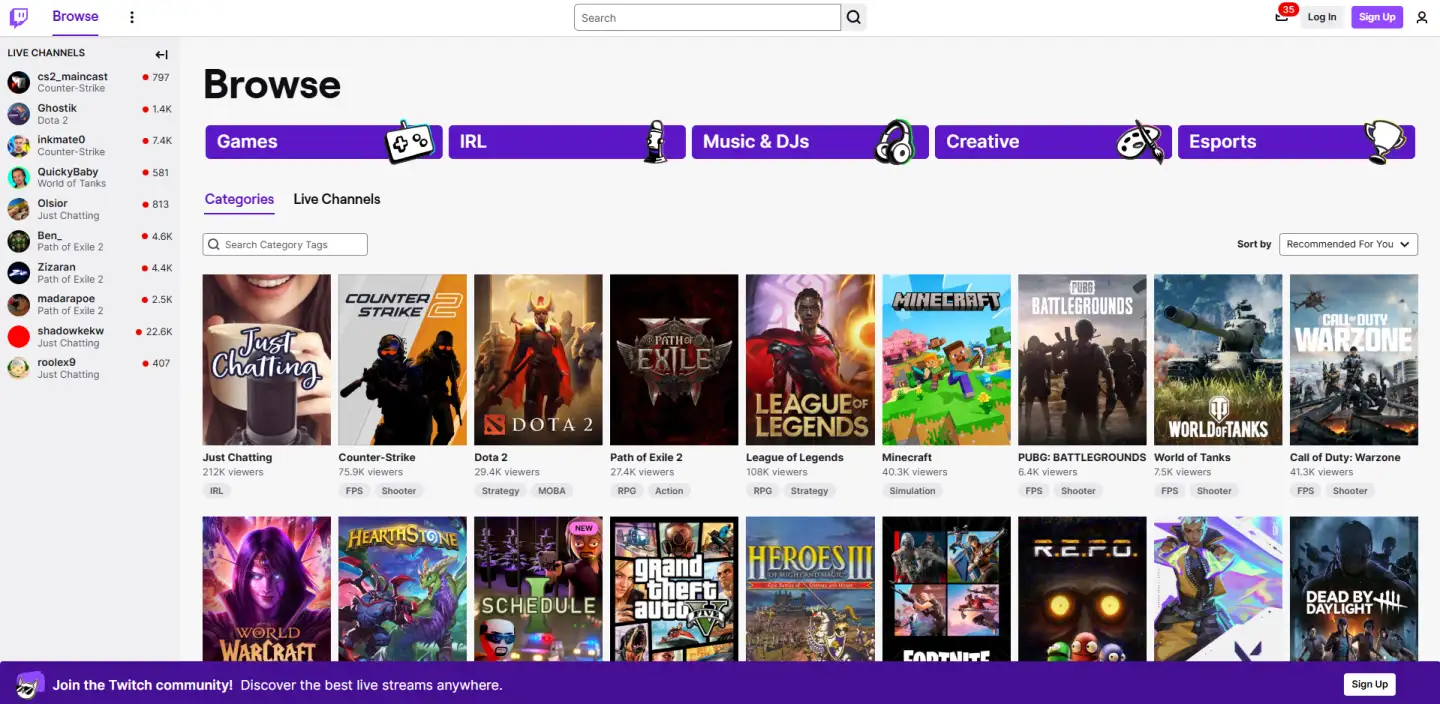Click the Music headphones icon
Image resolution: width=1440 pixels, height=704 pixels.
click(x=894, y=142)
